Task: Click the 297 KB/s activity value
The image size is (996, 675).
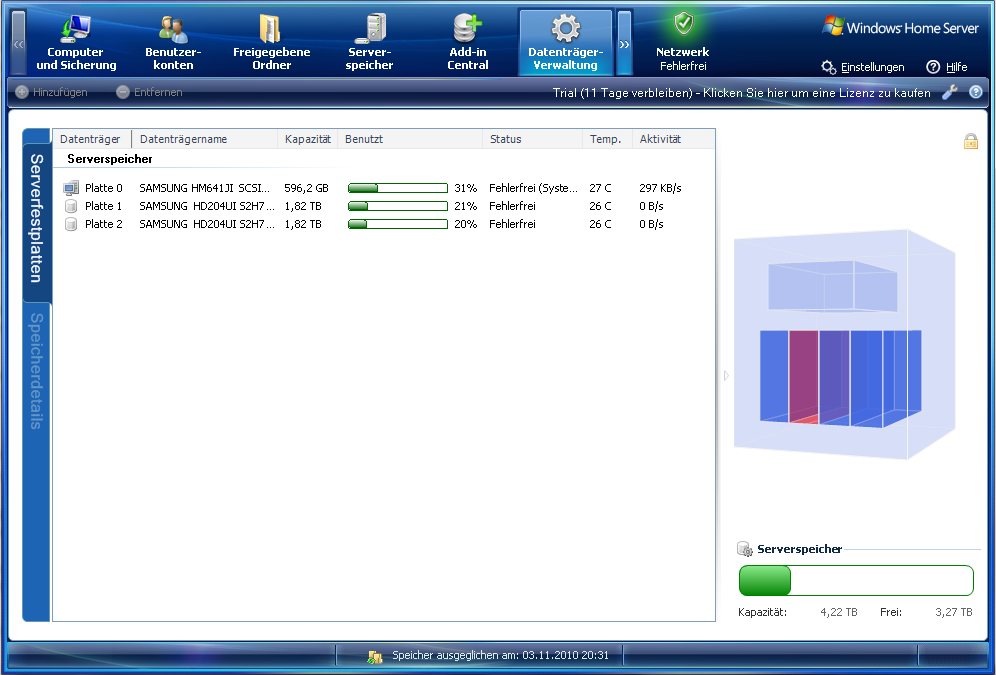Action: point(660,188)
